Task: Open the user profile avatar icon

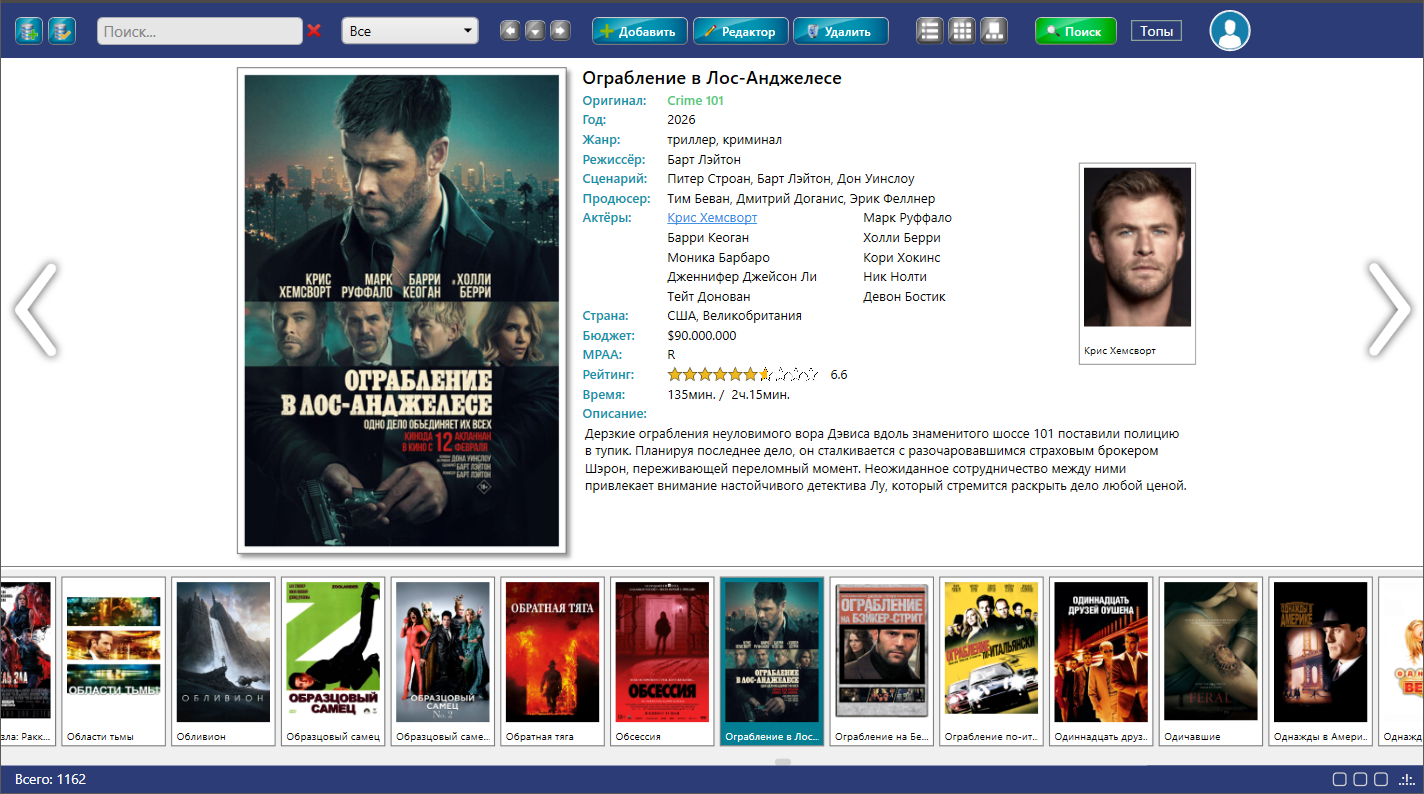Action: (1230, 31)
